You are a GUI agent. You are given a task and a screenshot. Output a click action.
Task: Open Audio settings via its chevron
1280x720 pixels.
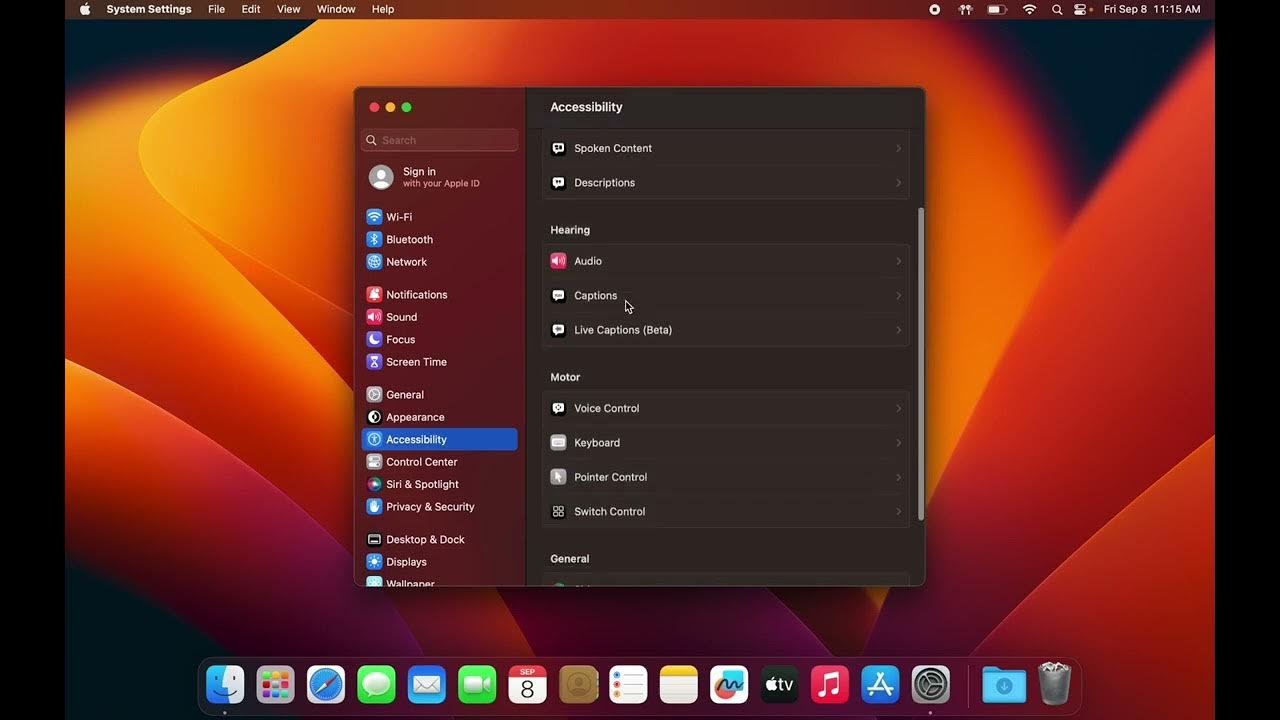click(x=898, y=261)
